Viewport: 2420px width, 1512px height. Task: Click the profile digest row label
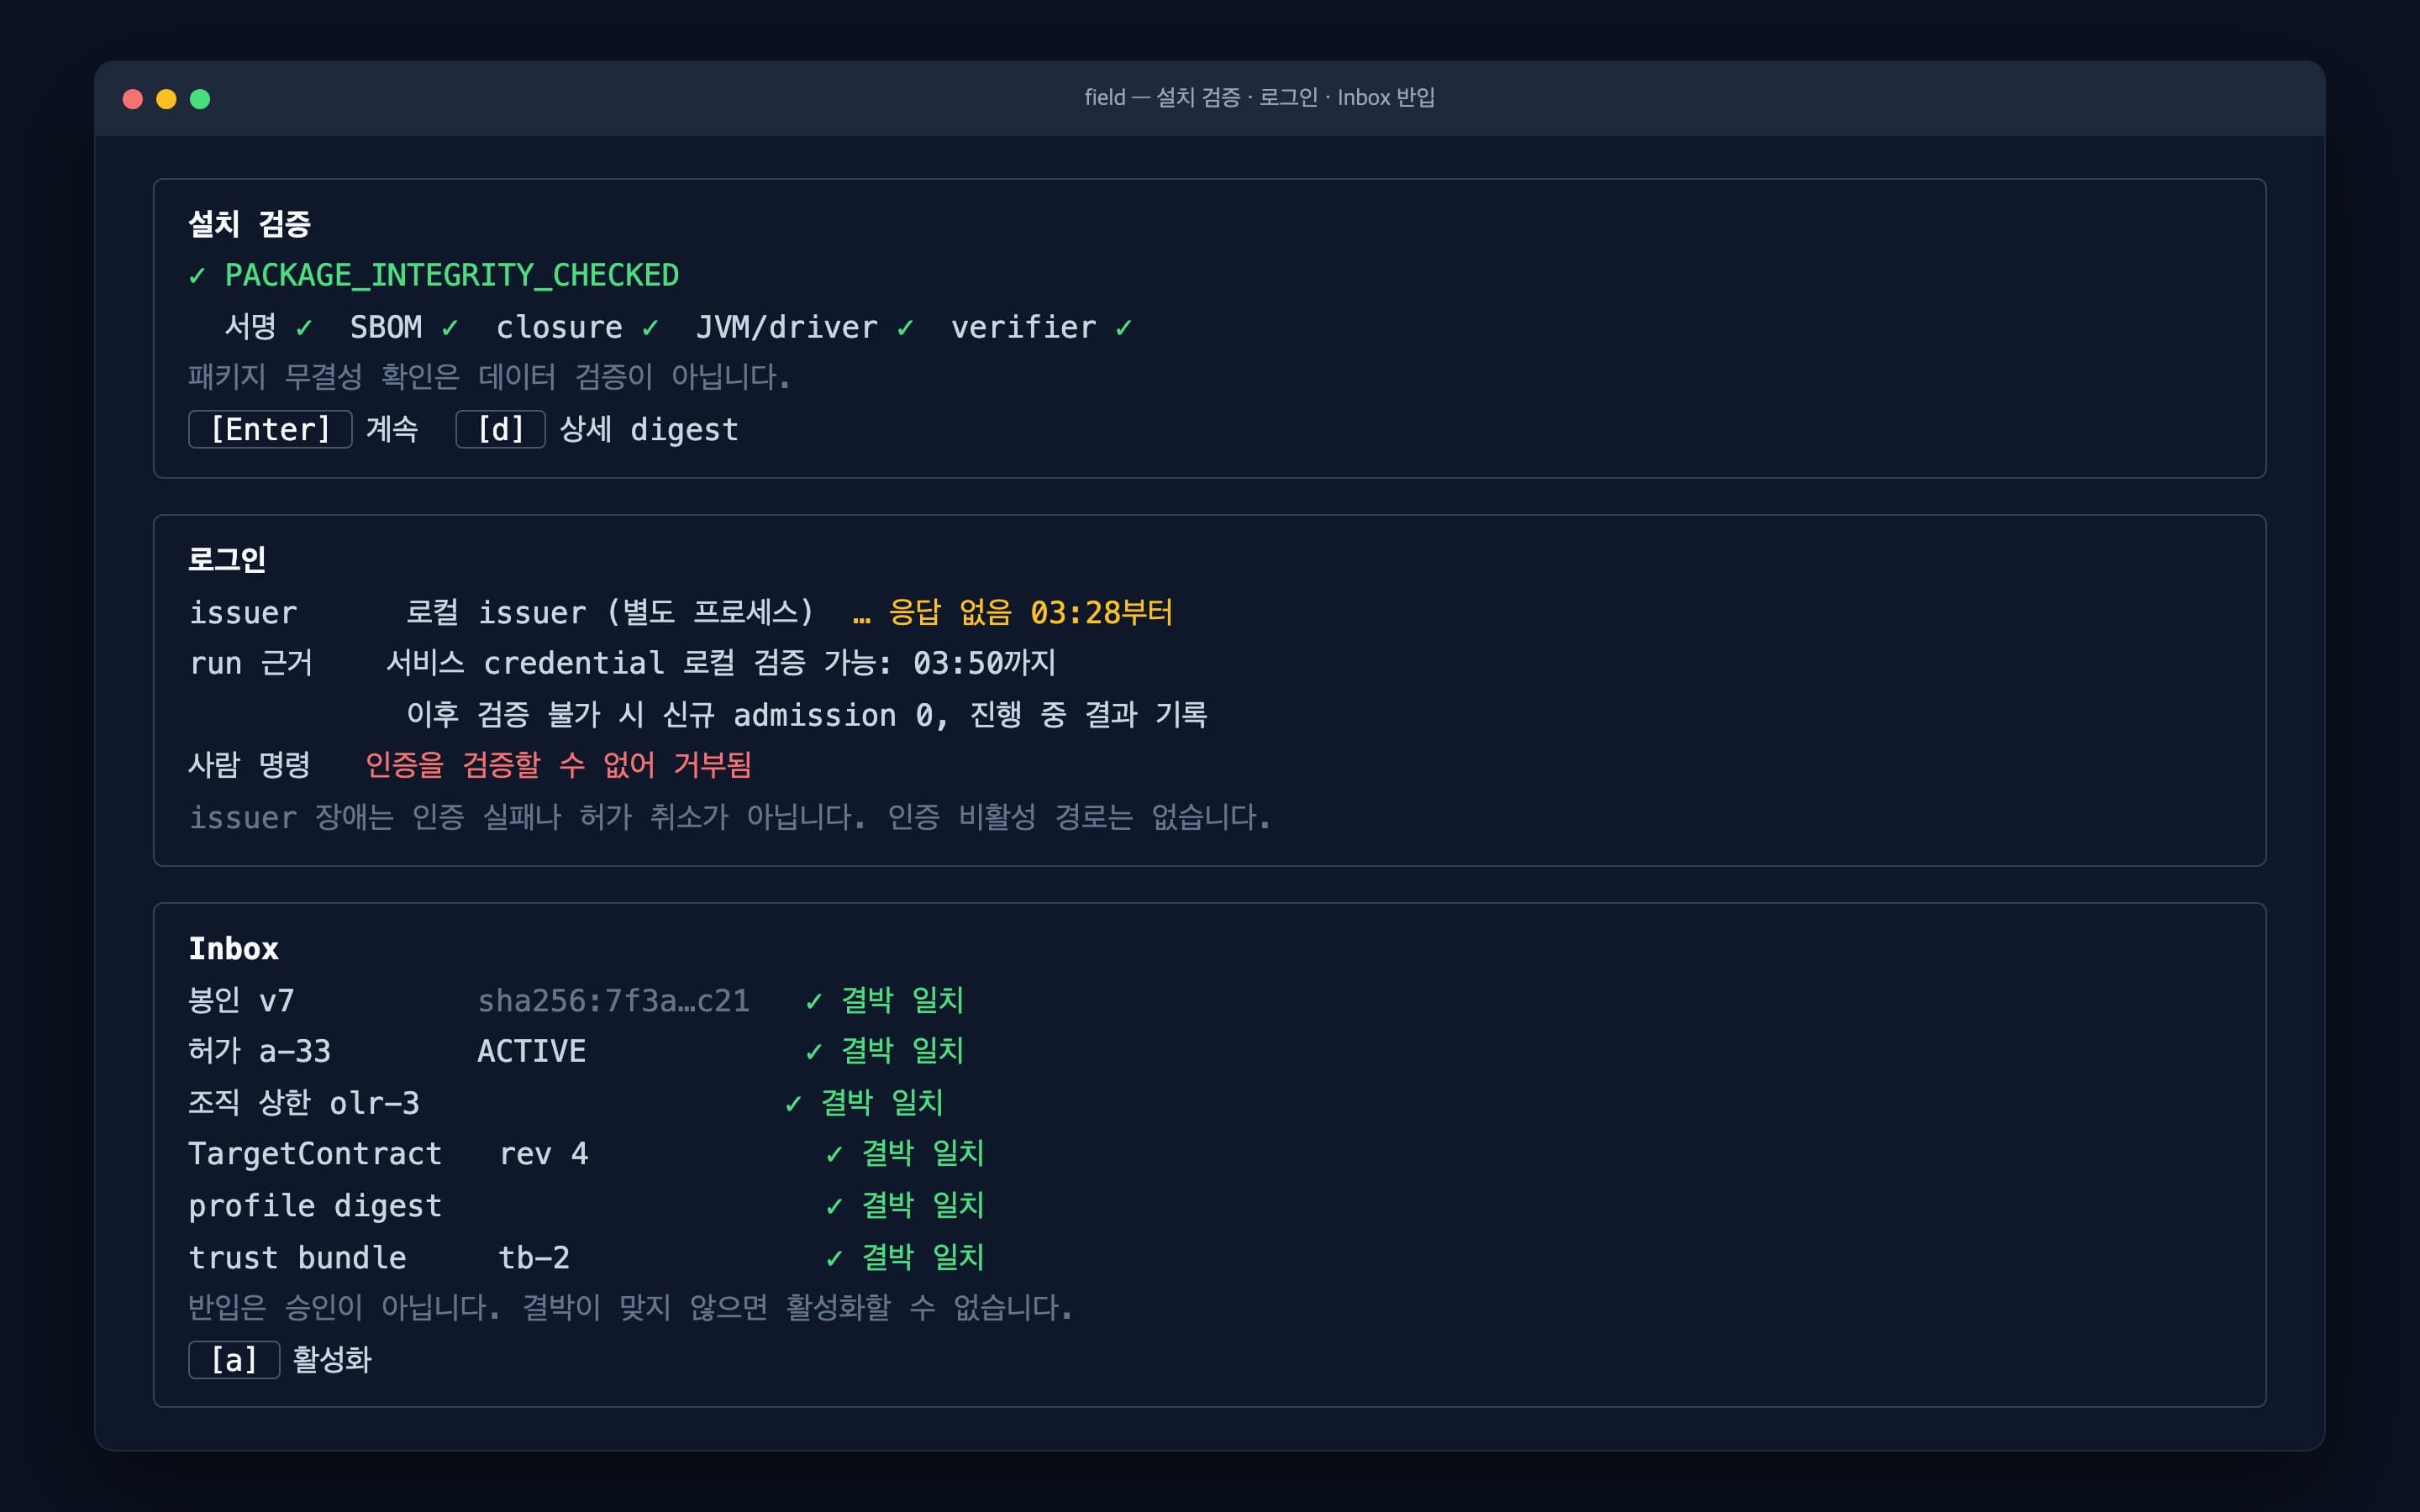[315, 1207]
